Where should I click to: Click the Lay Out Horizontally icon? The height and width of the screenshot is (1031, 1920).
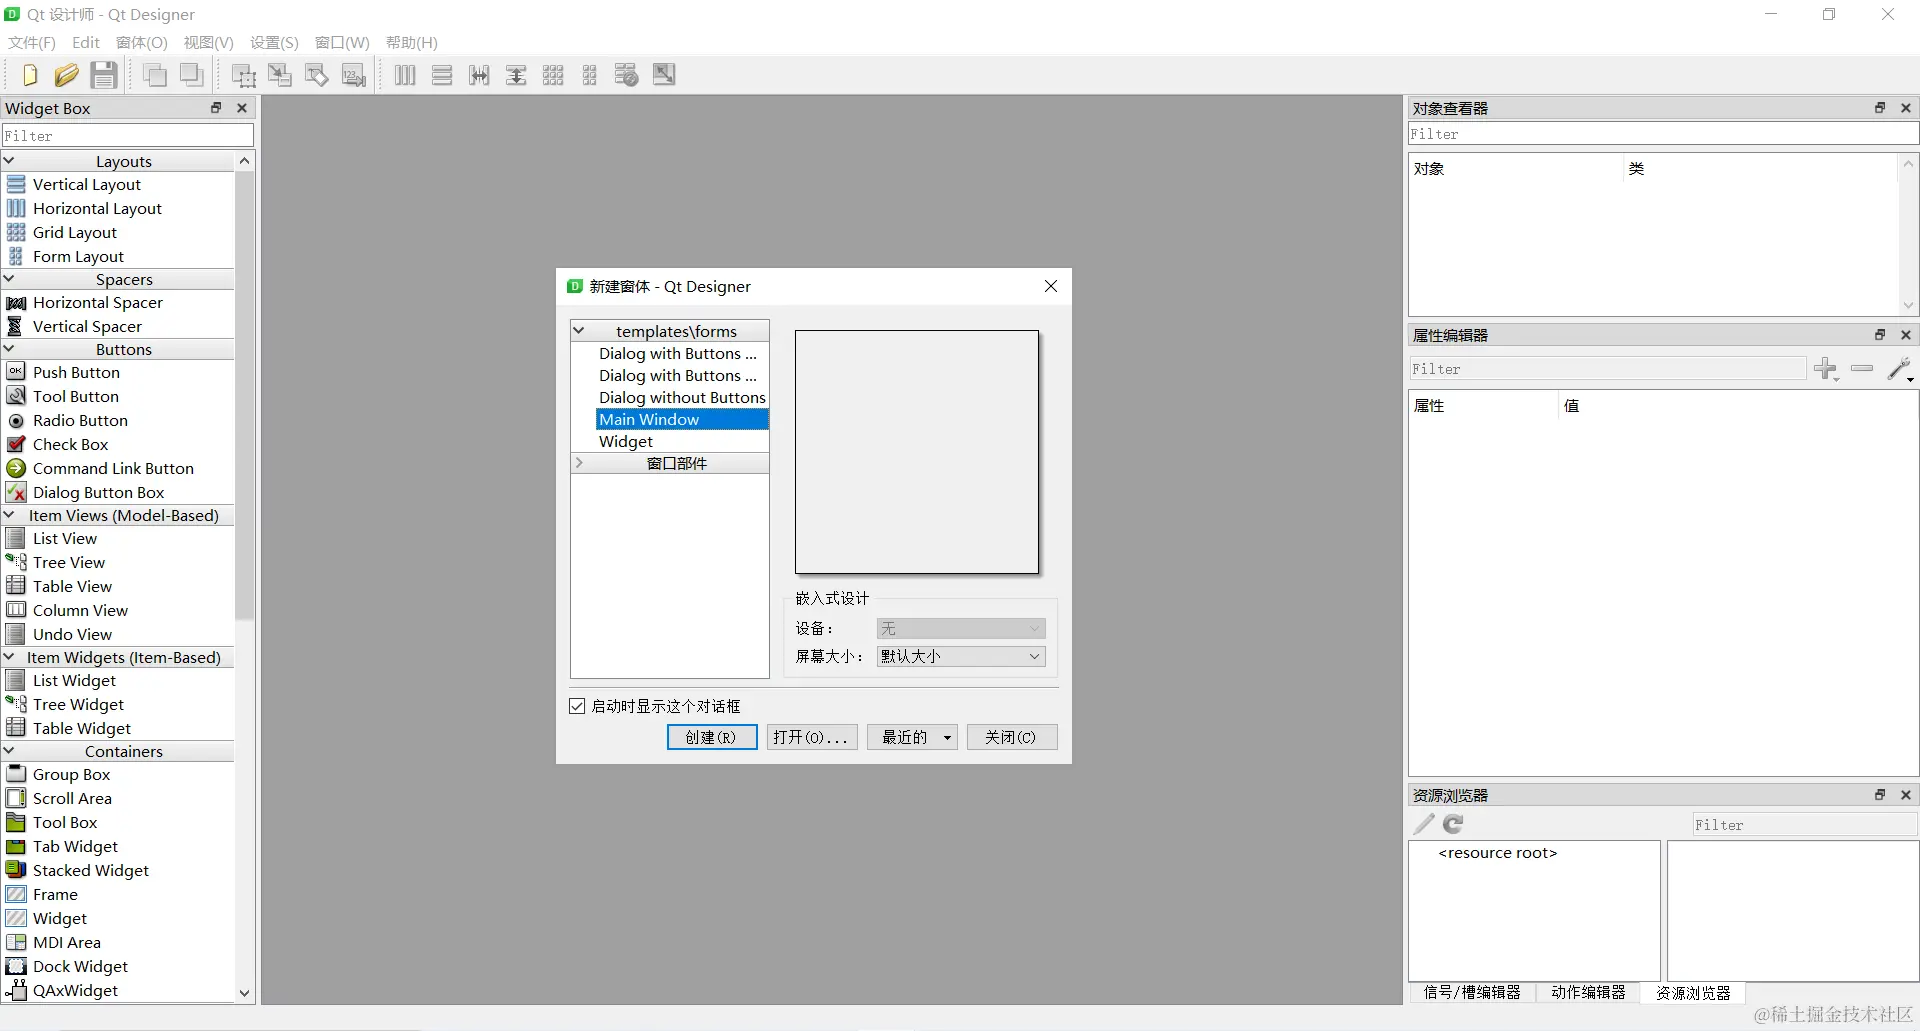405,75
